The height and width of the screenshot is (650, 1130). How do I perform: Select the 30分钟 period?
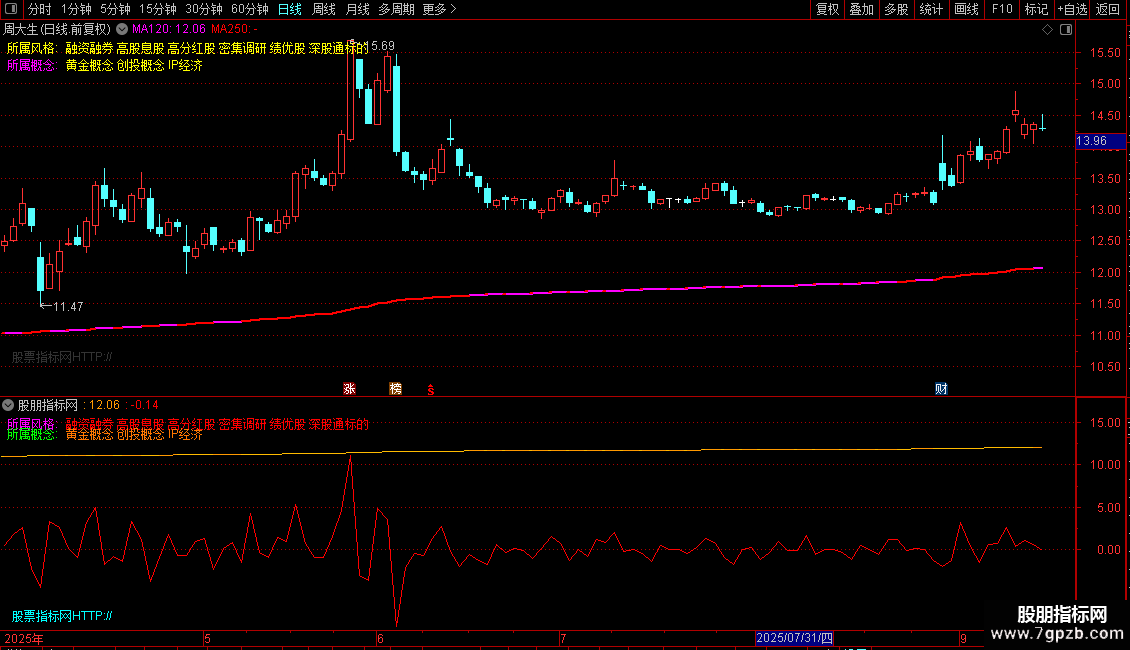(204, 9)
